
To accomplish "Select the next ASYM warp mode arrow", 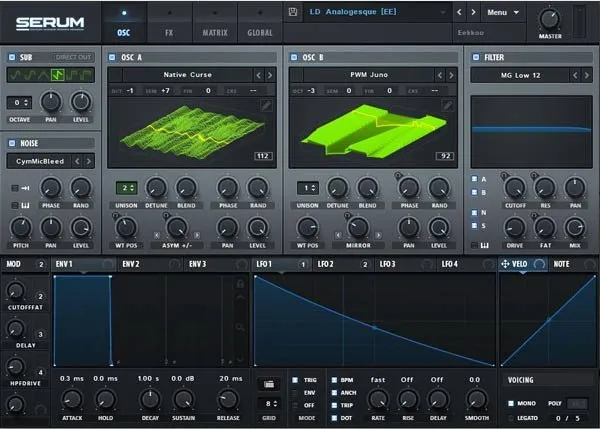I will tap(197, 235).
